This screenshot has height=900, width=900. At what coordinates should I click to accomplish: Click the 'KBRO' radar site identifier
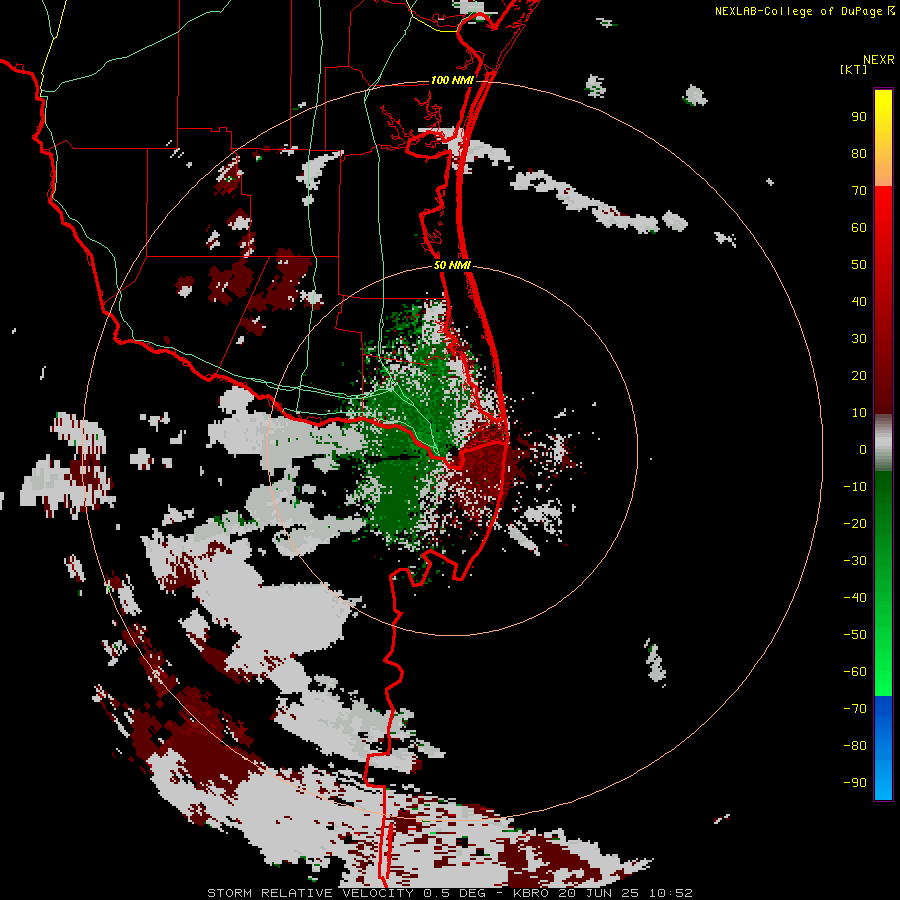(x=531, y=893)
